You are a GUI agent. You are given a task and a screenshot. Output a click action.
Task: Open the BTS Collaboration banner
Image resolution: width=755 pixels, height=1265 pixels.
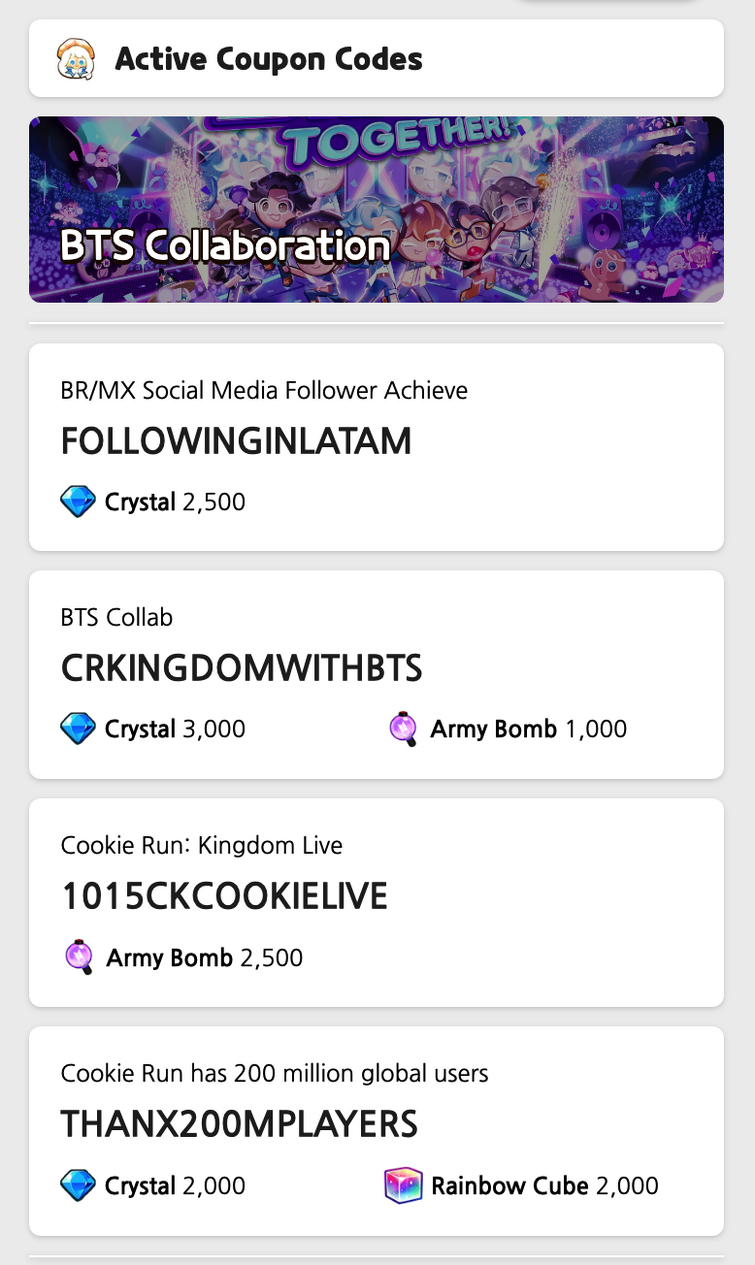pos(376,210)
